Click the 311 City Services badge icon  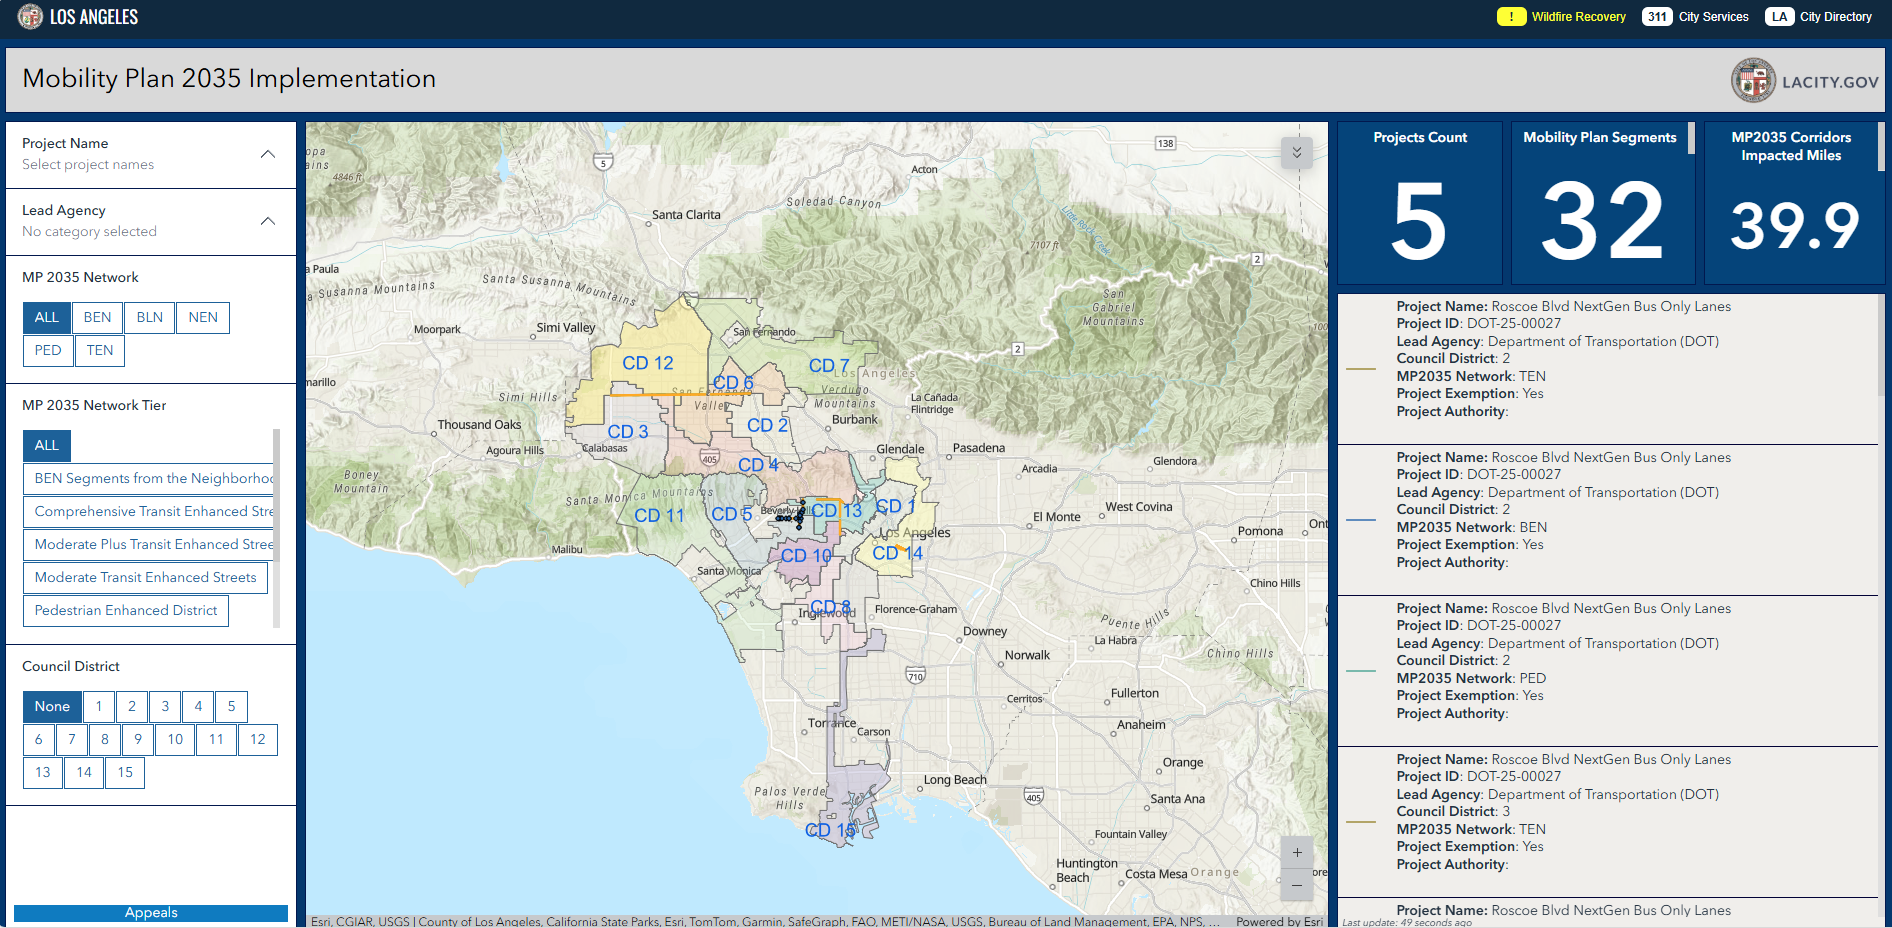1657,17
